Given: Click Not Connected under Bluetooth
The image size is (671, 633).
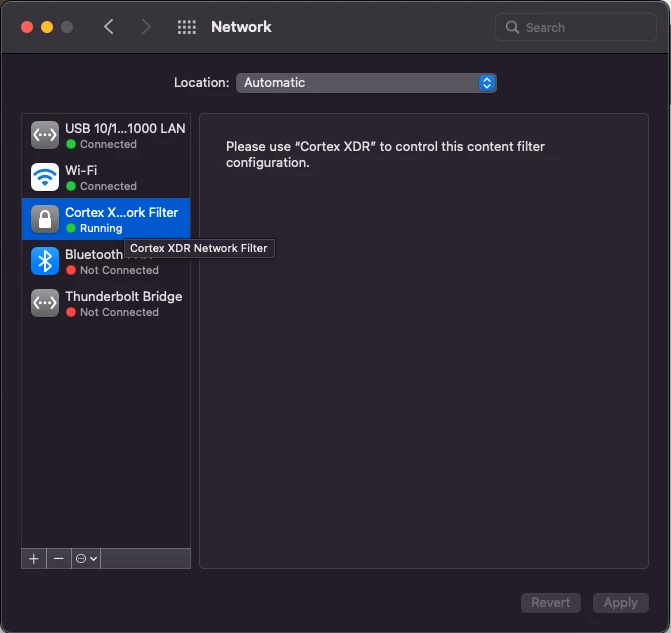Looking at the screenshot, I should point(119,270).
